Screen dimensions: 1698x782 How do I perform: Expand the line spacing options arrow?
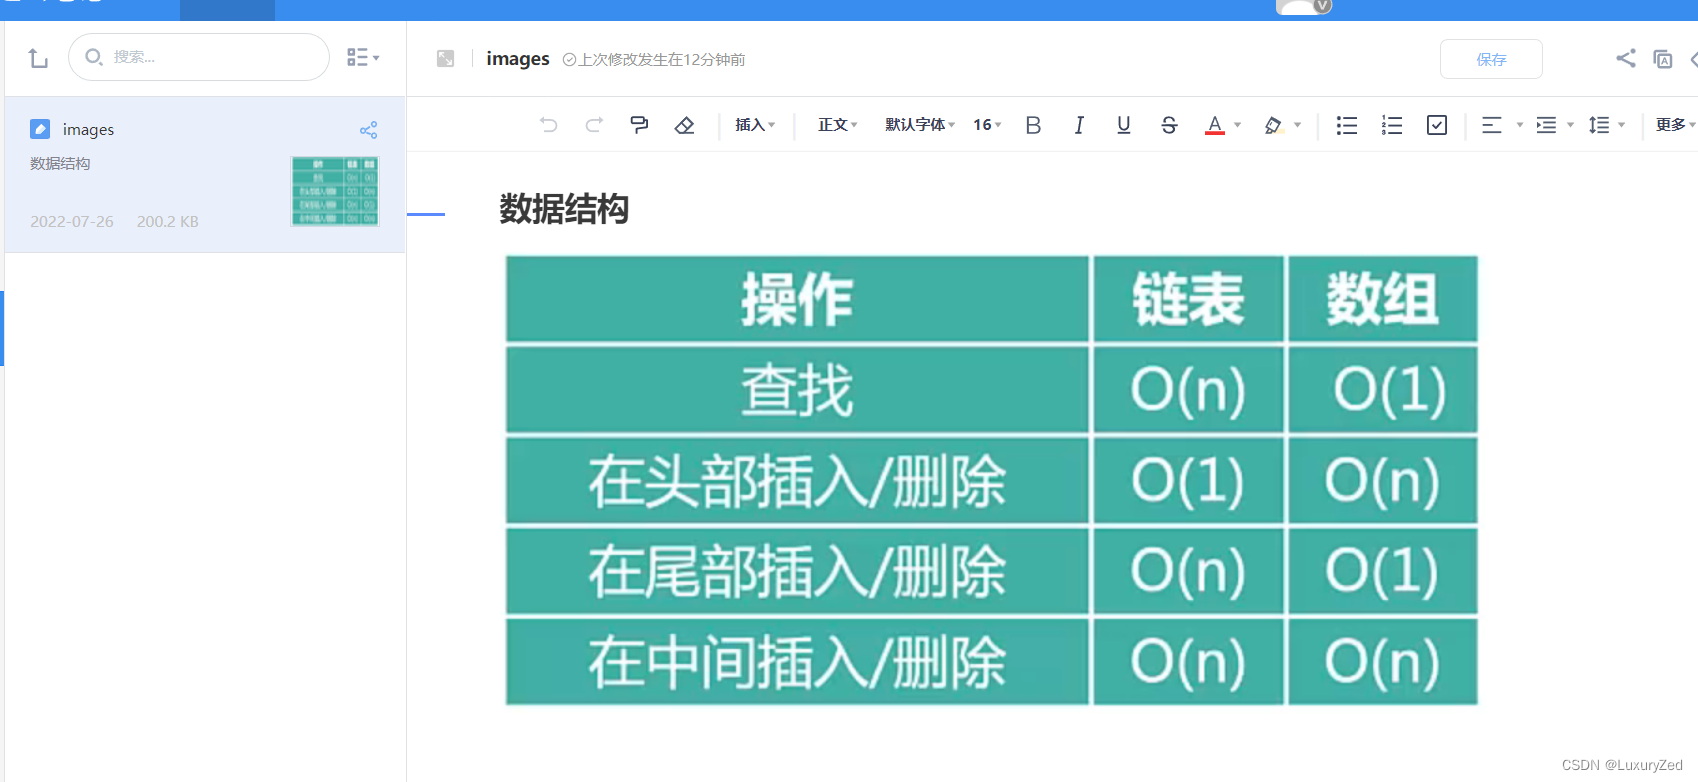(x=1622, y=125)
